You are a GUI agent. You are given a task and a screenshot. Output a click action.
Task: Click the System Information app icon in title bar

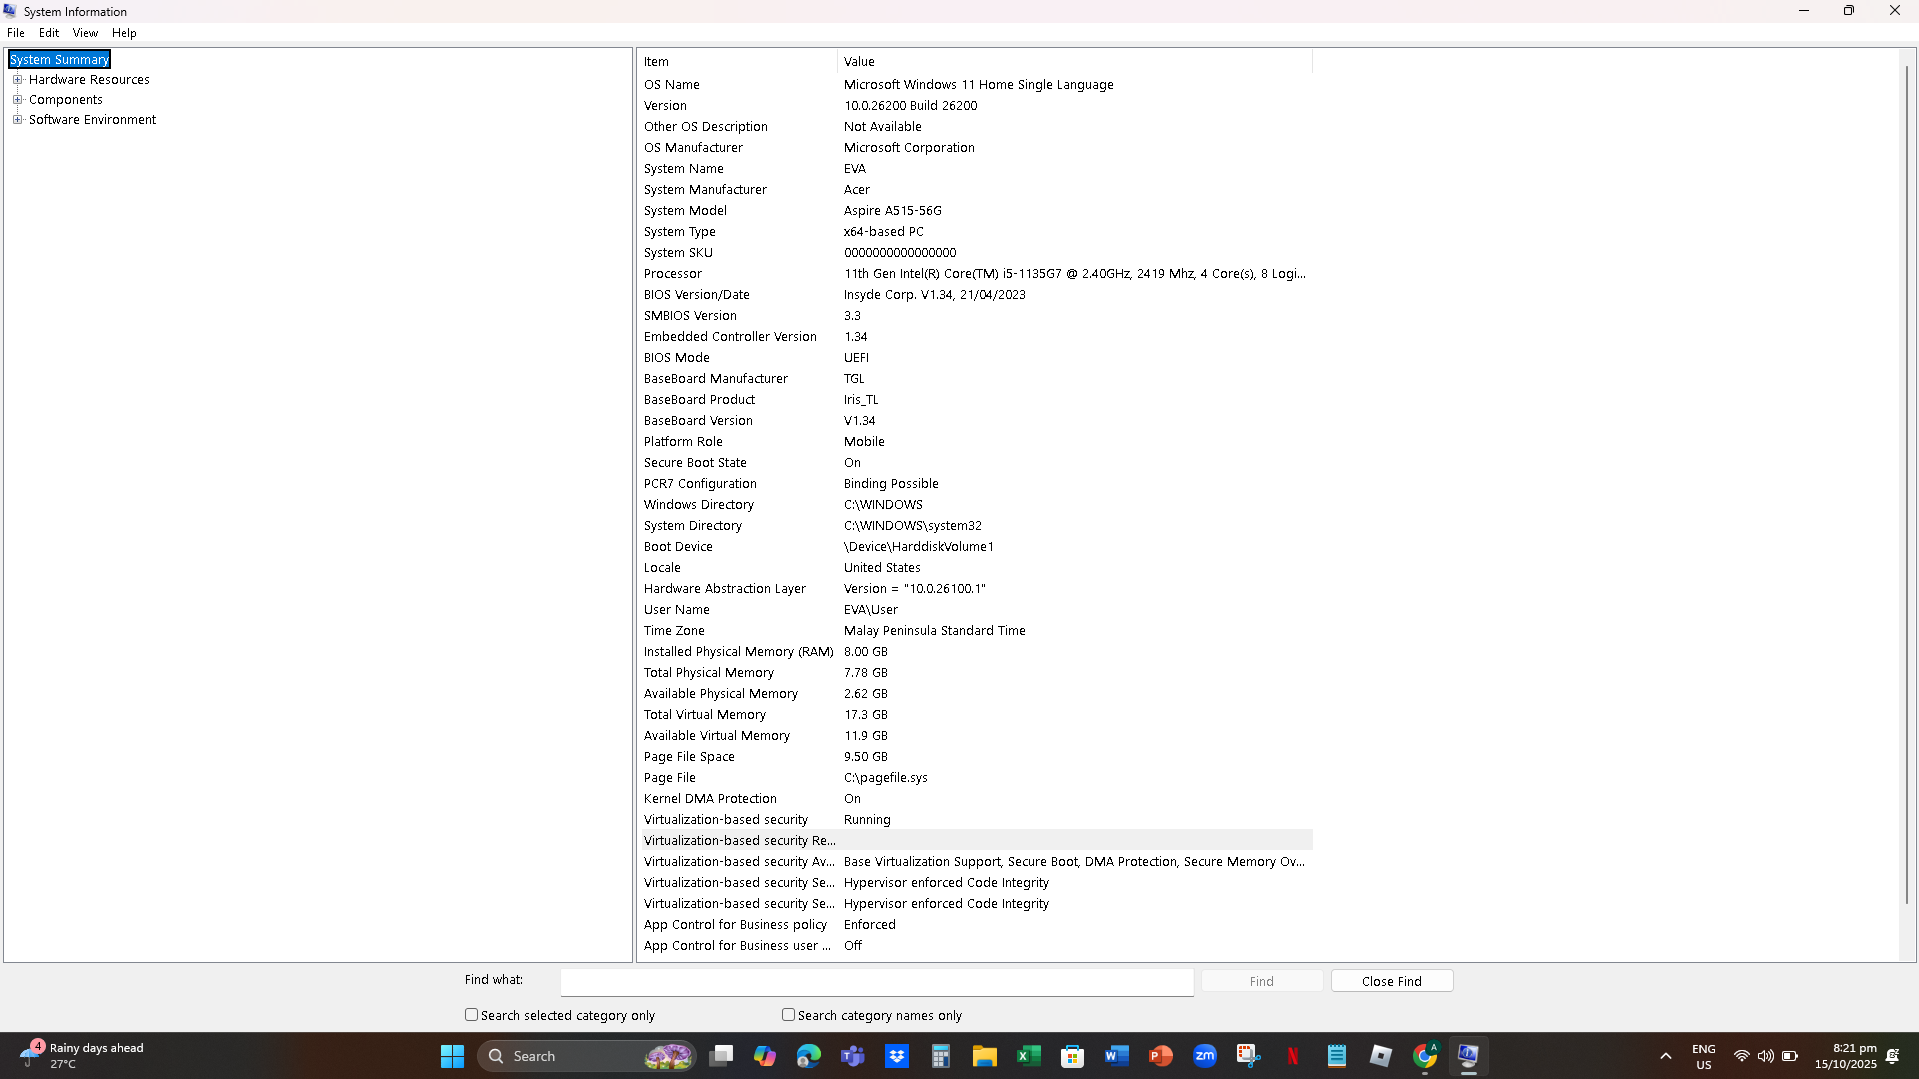pos(10,11)
